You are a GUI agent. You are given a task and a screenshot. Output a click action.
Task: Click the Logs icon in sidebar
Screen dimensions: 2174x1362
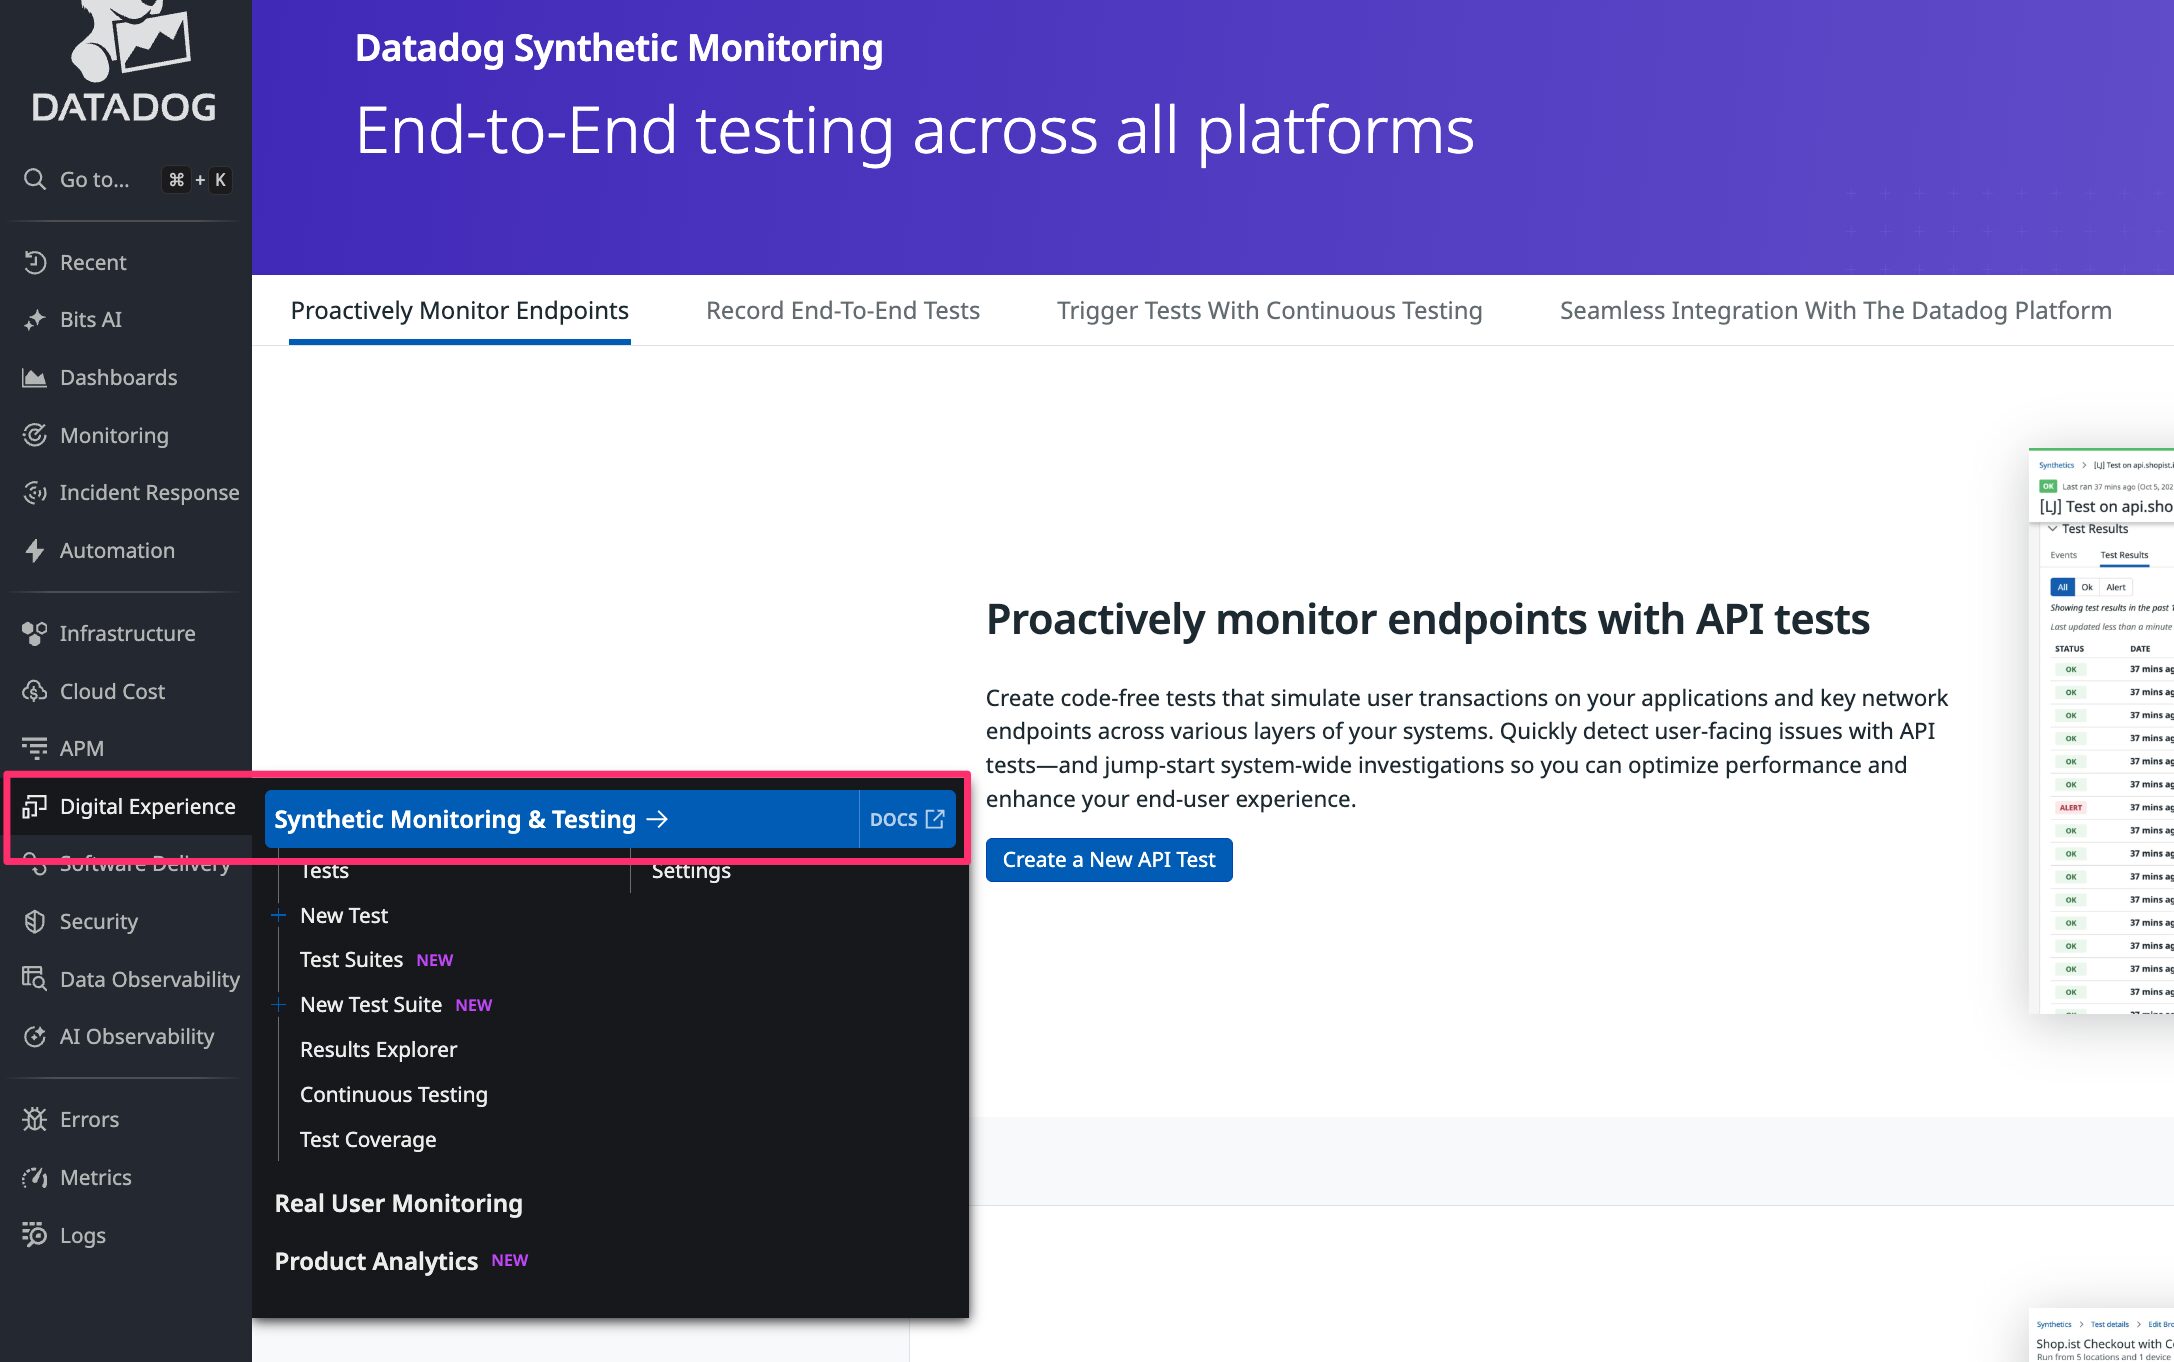[35, 1235]
